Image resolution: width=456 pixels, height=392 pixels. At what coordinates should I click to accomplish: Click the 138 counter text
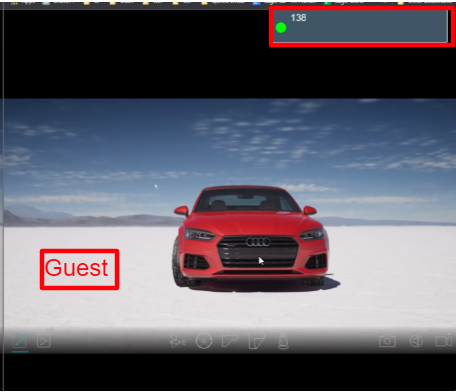[298, 18]
